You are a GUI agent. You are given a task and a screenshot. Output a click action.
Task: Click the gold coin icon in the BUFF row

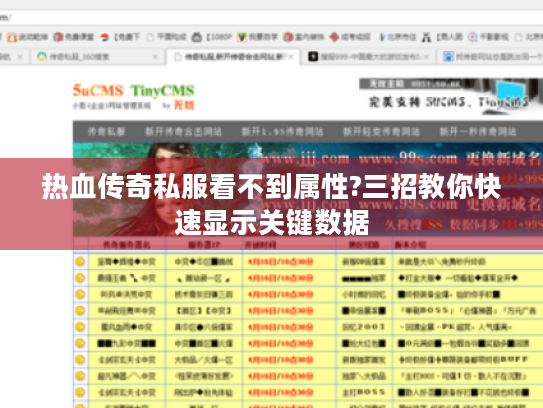pos(80,360)
